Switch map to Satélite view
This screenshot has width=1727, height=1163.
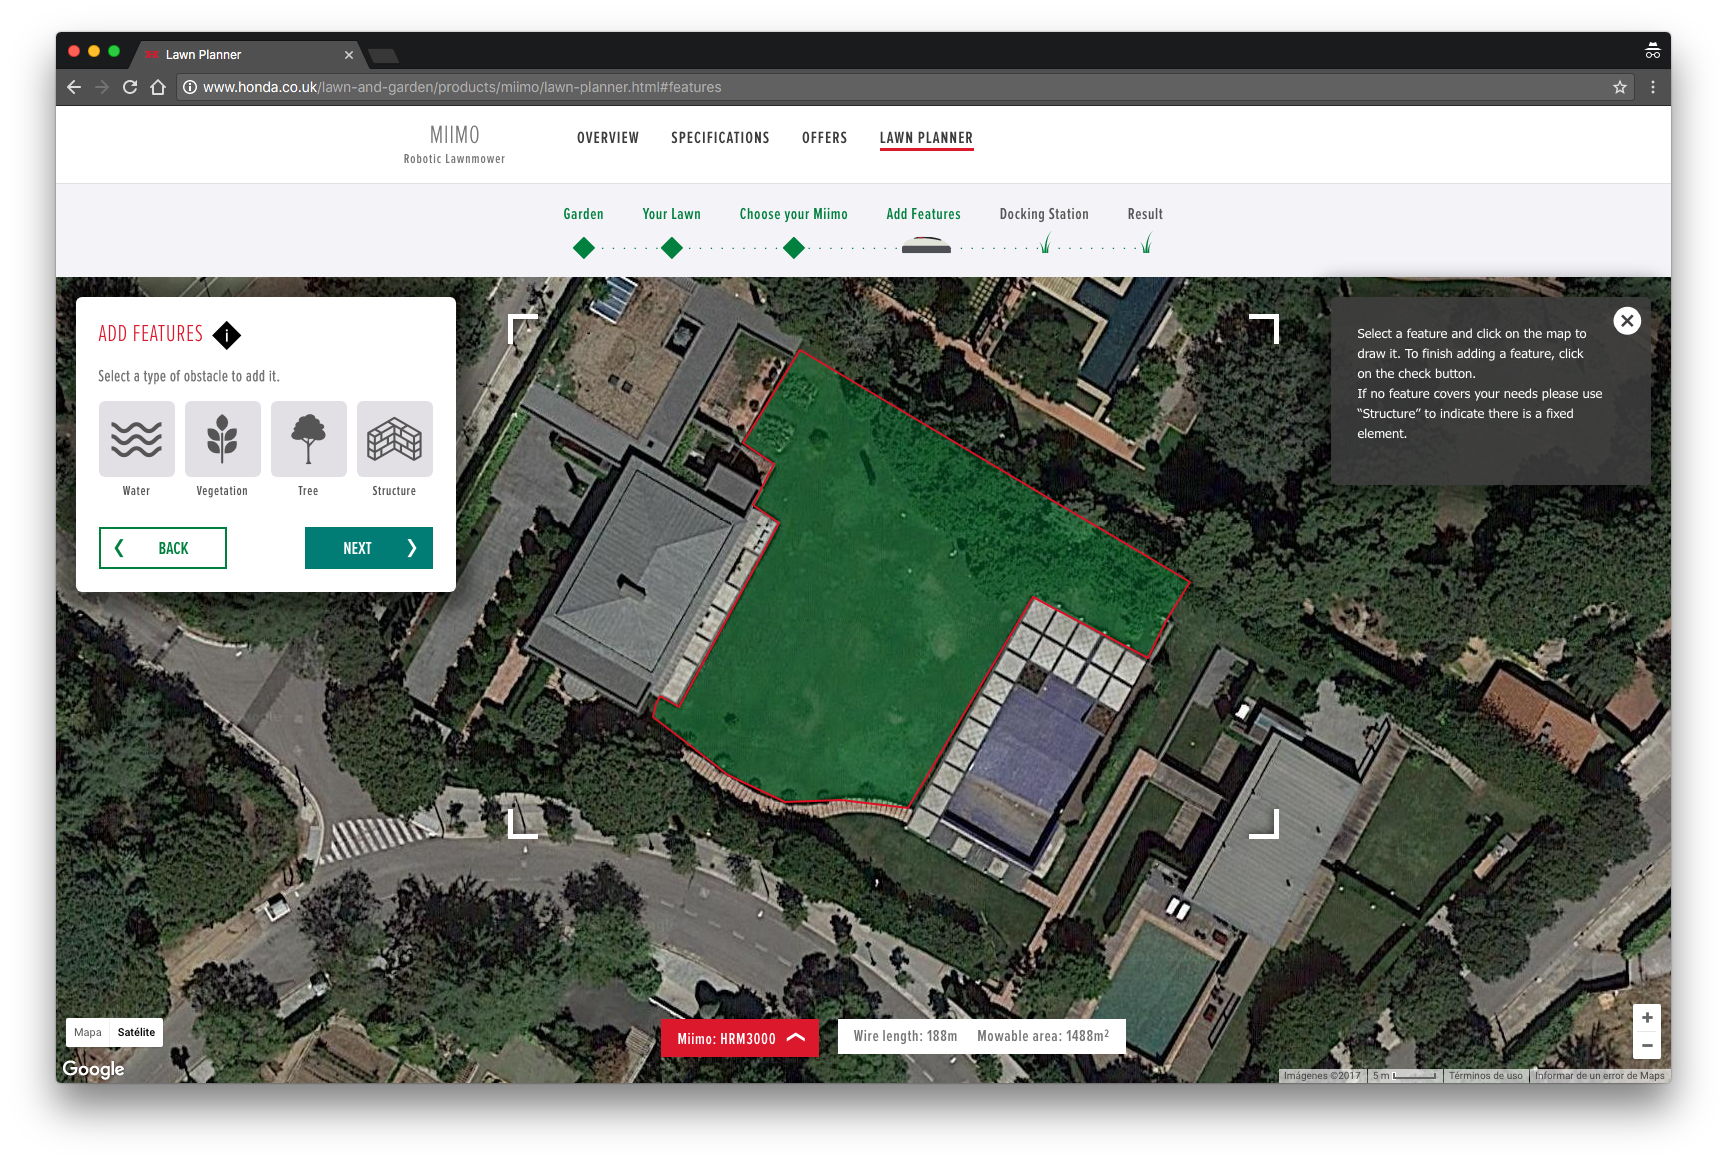click(x=136, y=1032)
